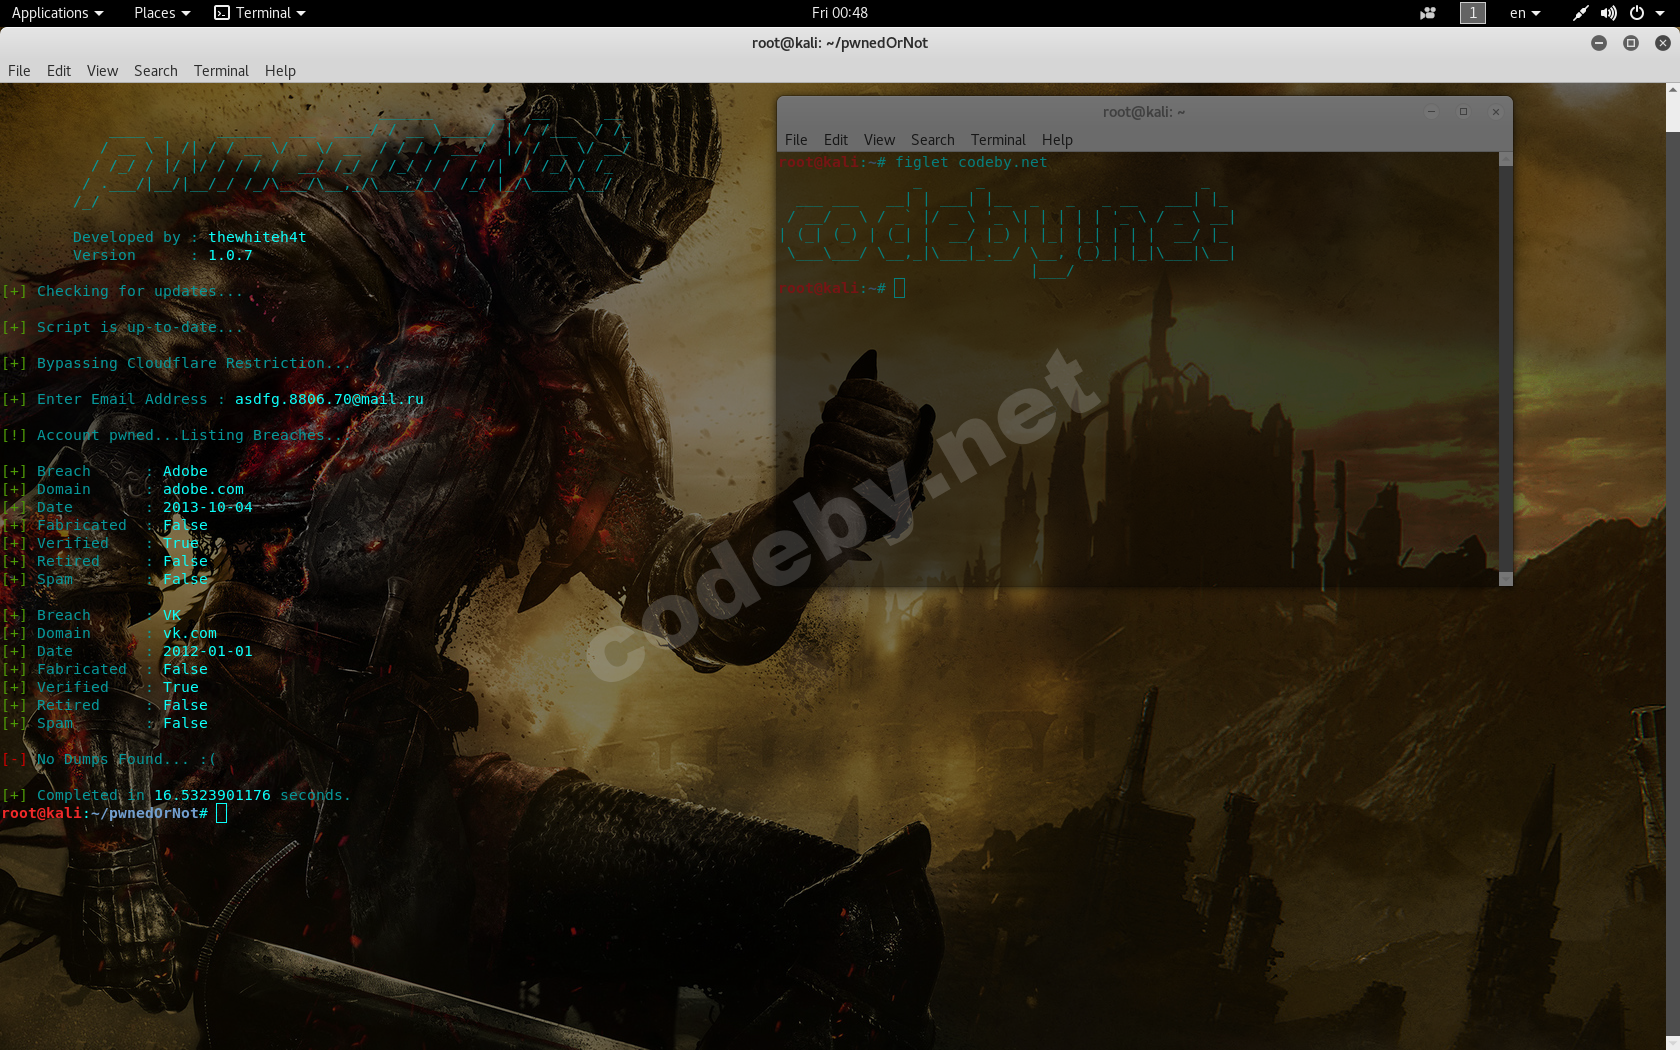Click the 'root@kali:~/pwnedOrNot#' prompt line

[x=105, y=813]
